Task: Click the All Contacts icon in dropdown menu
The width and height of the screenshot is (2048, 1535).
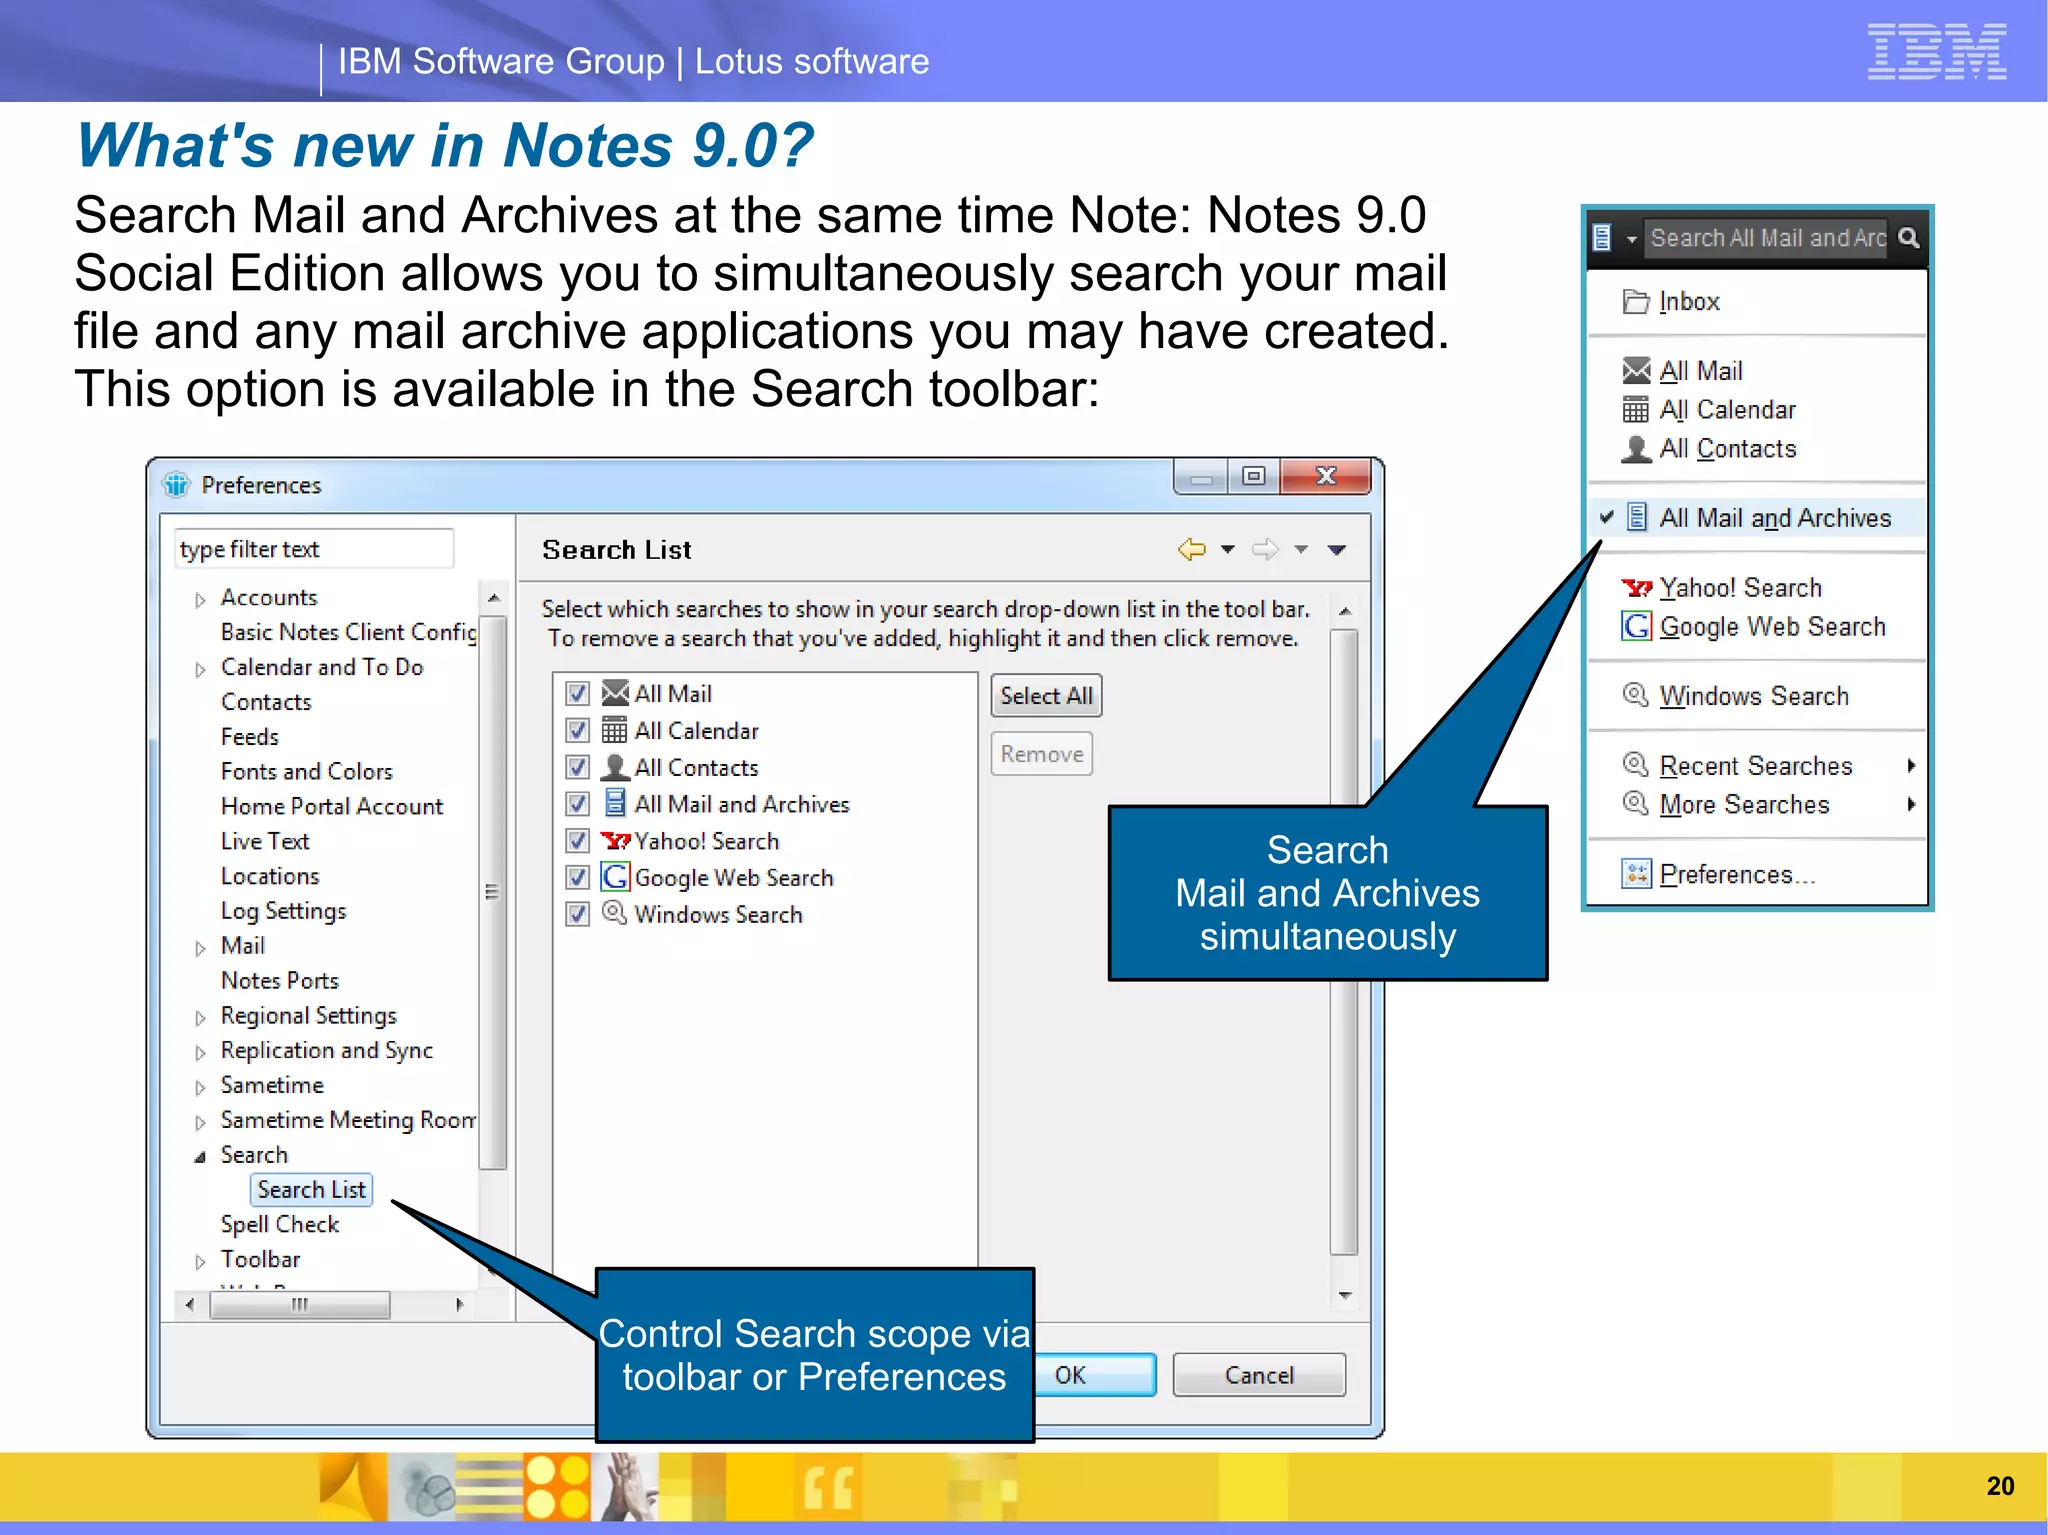Action: pyautogui.click(x=1636, y=449)
